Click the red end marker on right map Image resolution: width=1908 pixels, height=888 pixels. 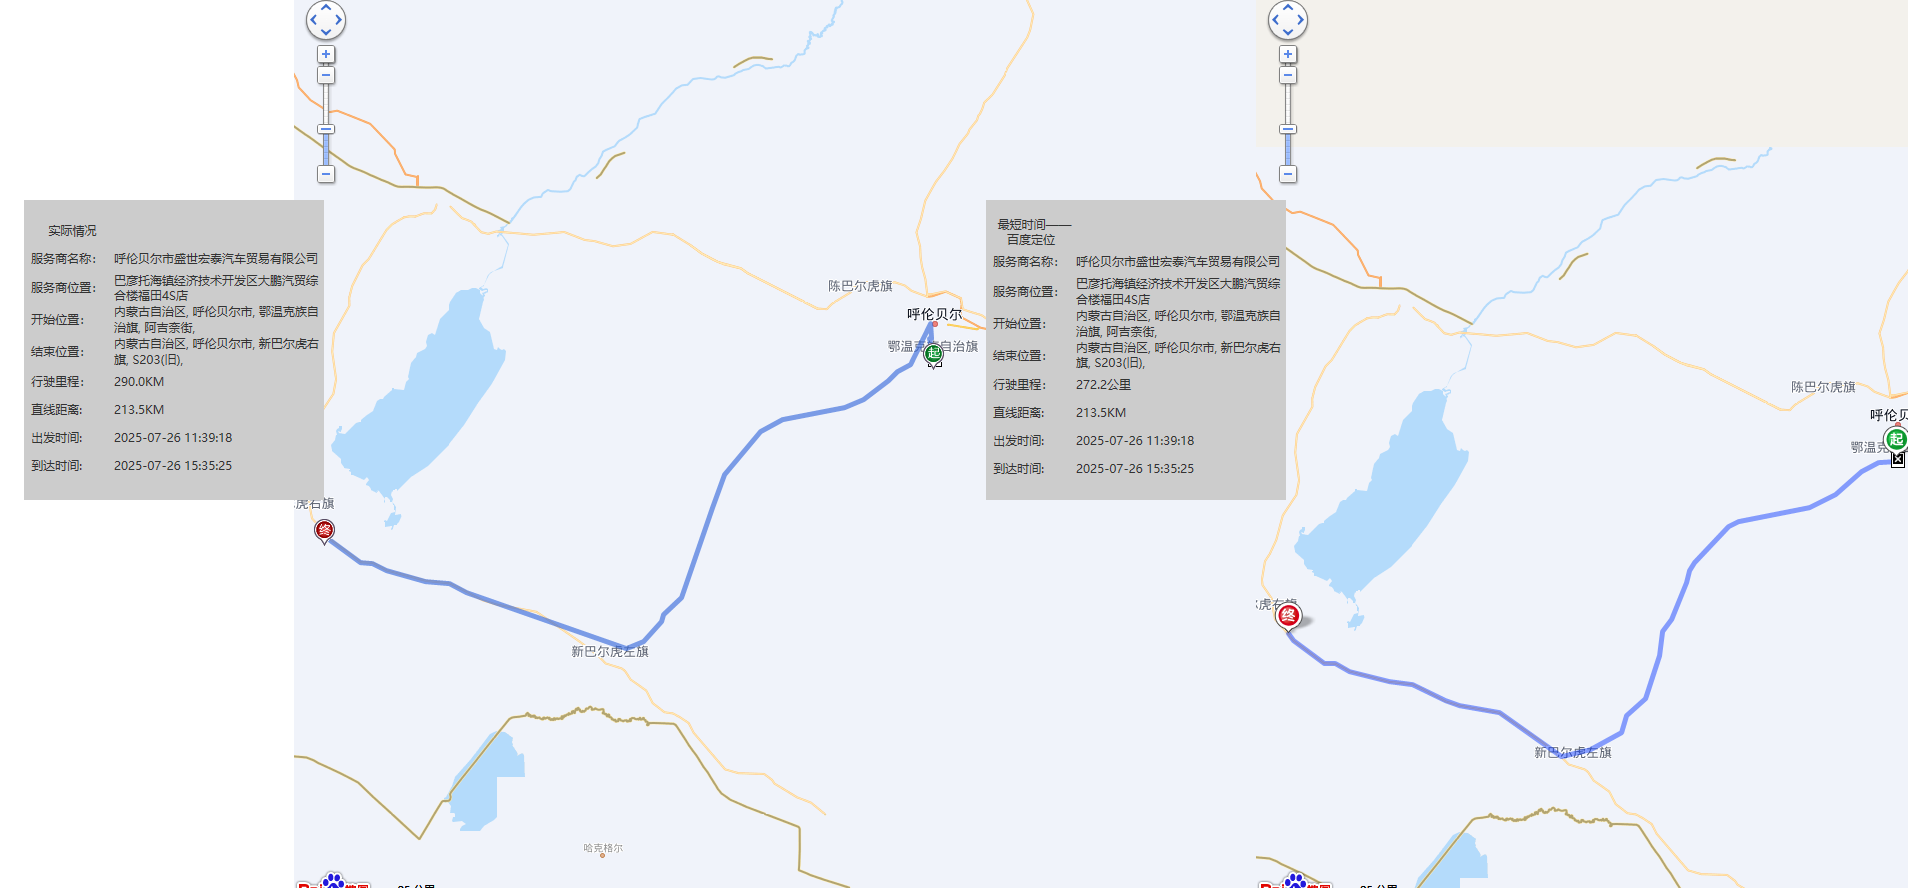point(1288,615)
